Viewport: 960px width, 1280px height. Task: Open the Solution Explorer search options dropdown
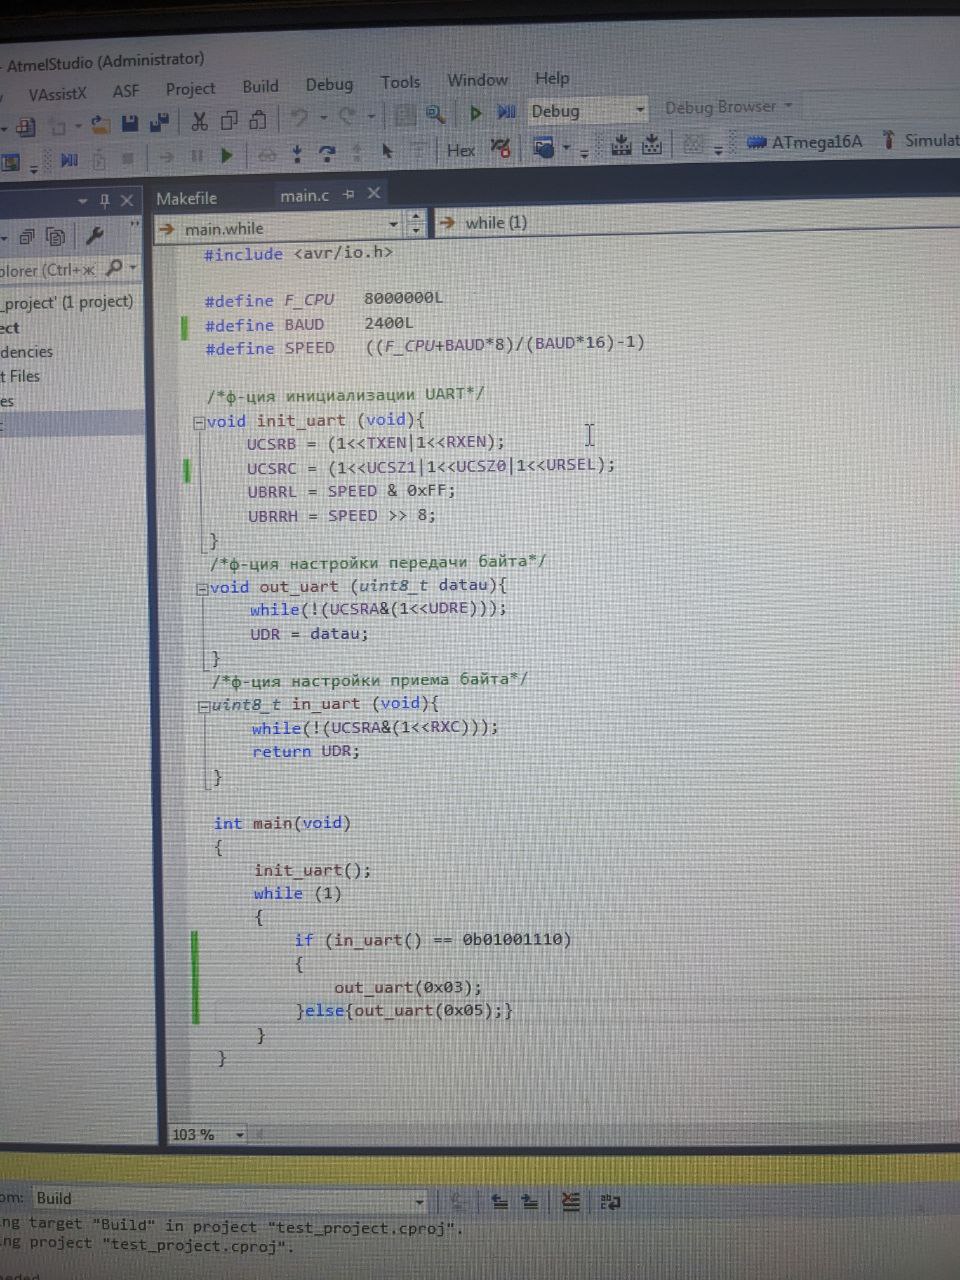pos(133,267)
